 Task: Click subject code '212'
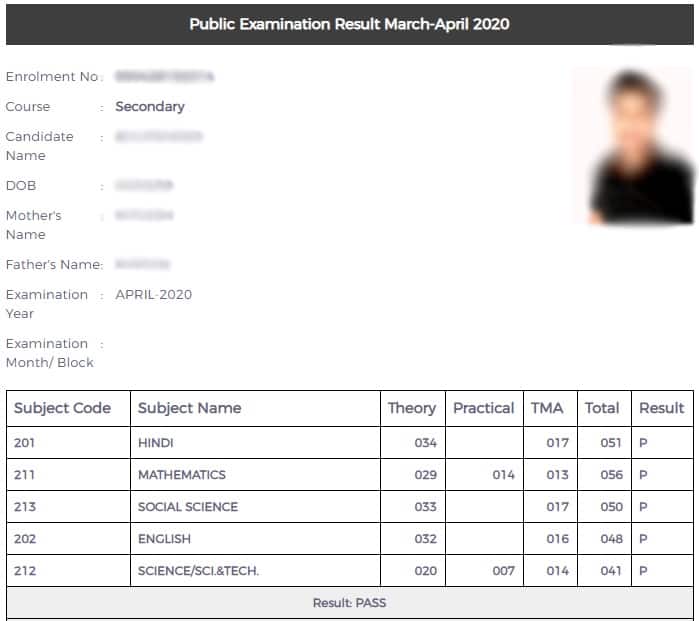[25, 571]
